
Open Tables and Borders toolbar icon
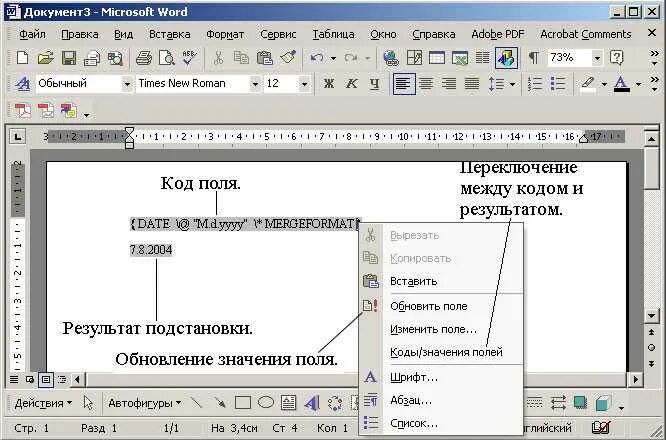(414, 58)
